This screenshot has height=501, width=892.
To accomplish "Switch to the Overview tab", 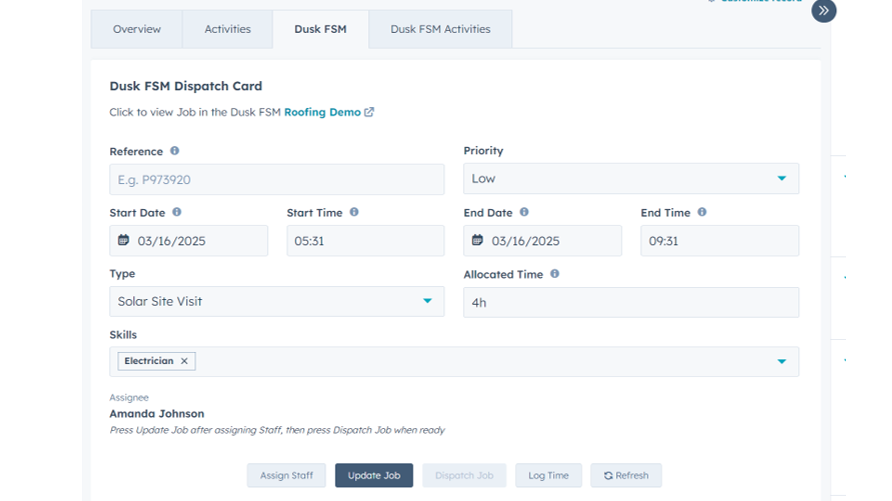I will [x=137, y=29].
